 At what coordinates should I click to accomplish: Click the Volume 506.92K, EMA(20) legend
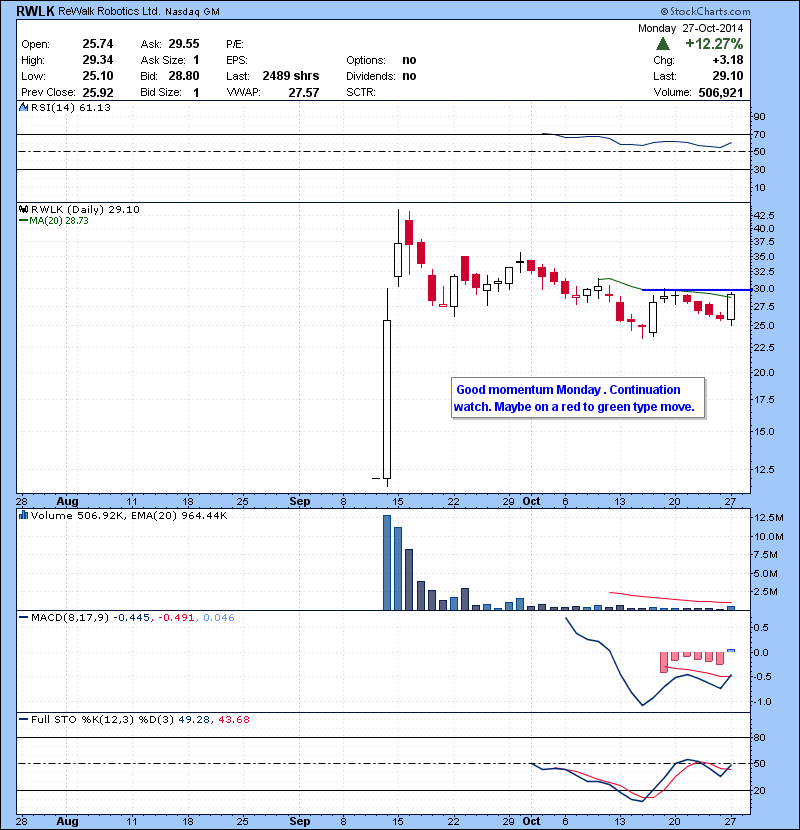[129, 515]
